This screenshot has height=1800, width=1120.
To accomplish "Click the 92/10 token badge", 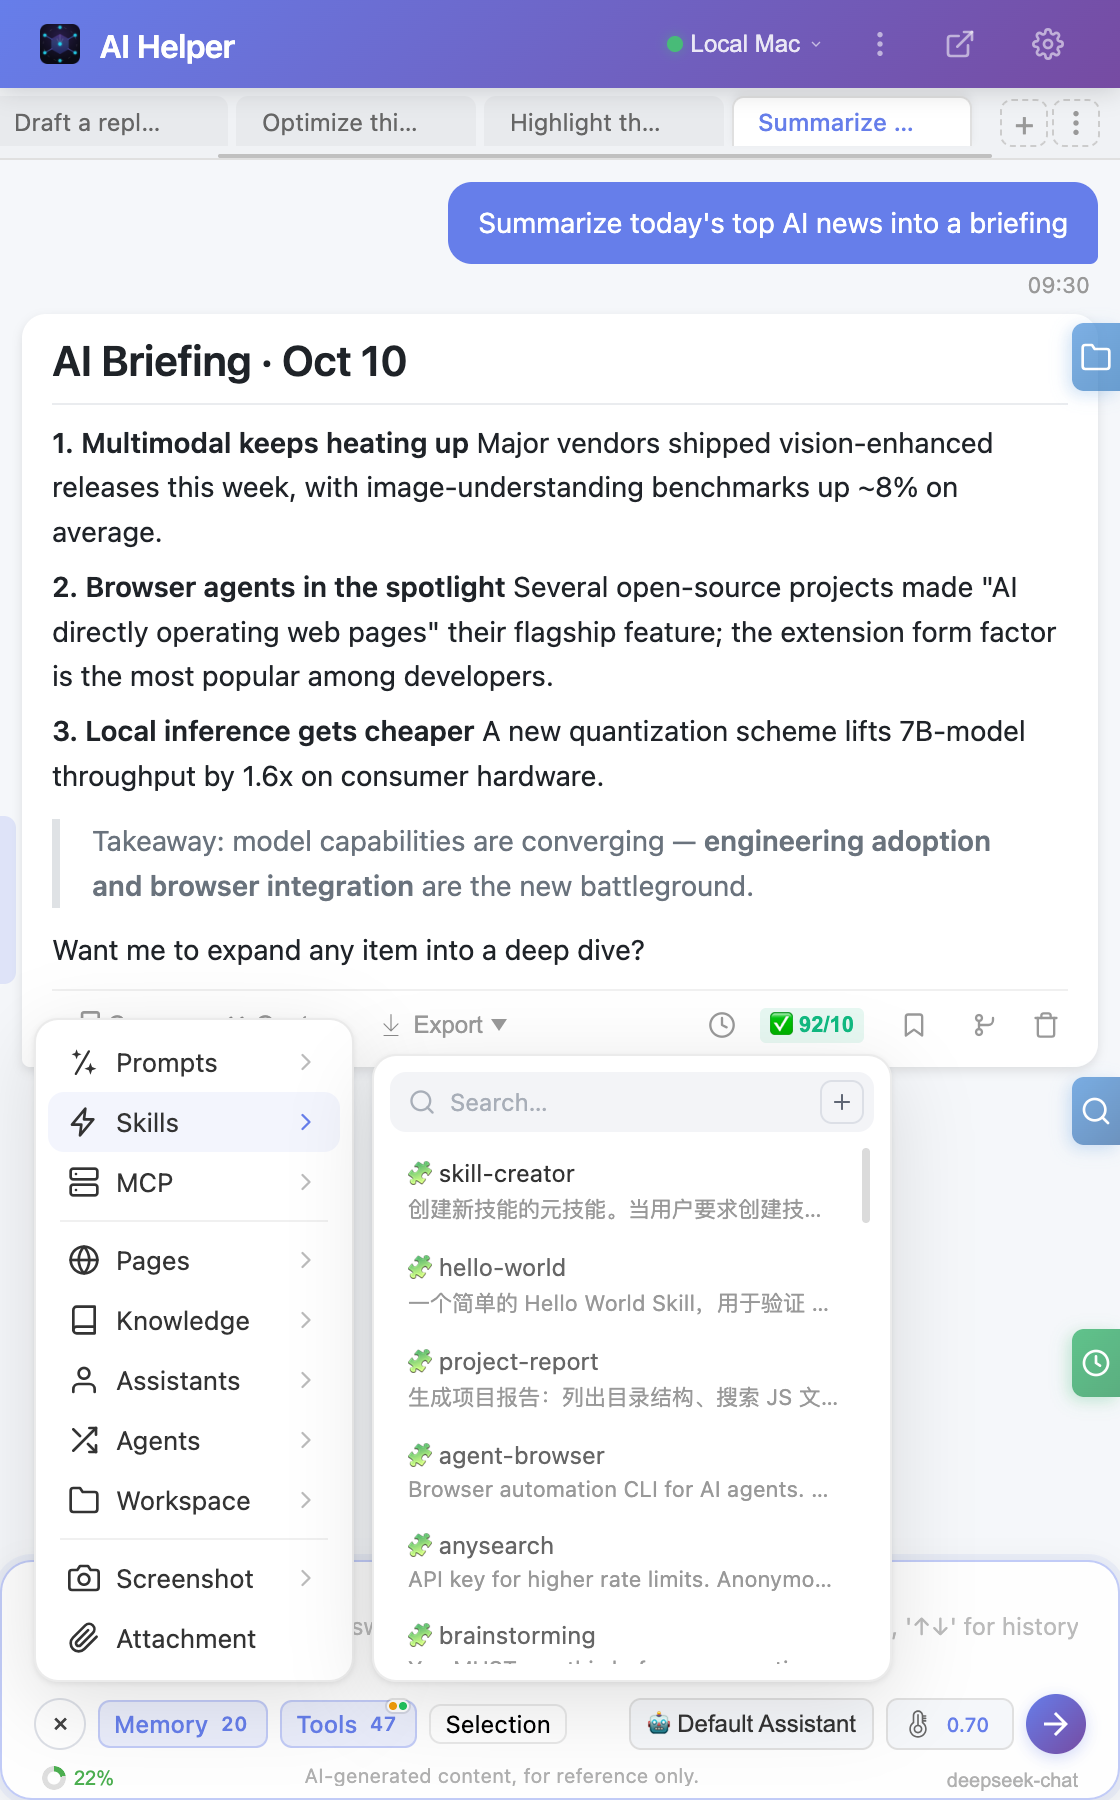I will click(812, 1025).
